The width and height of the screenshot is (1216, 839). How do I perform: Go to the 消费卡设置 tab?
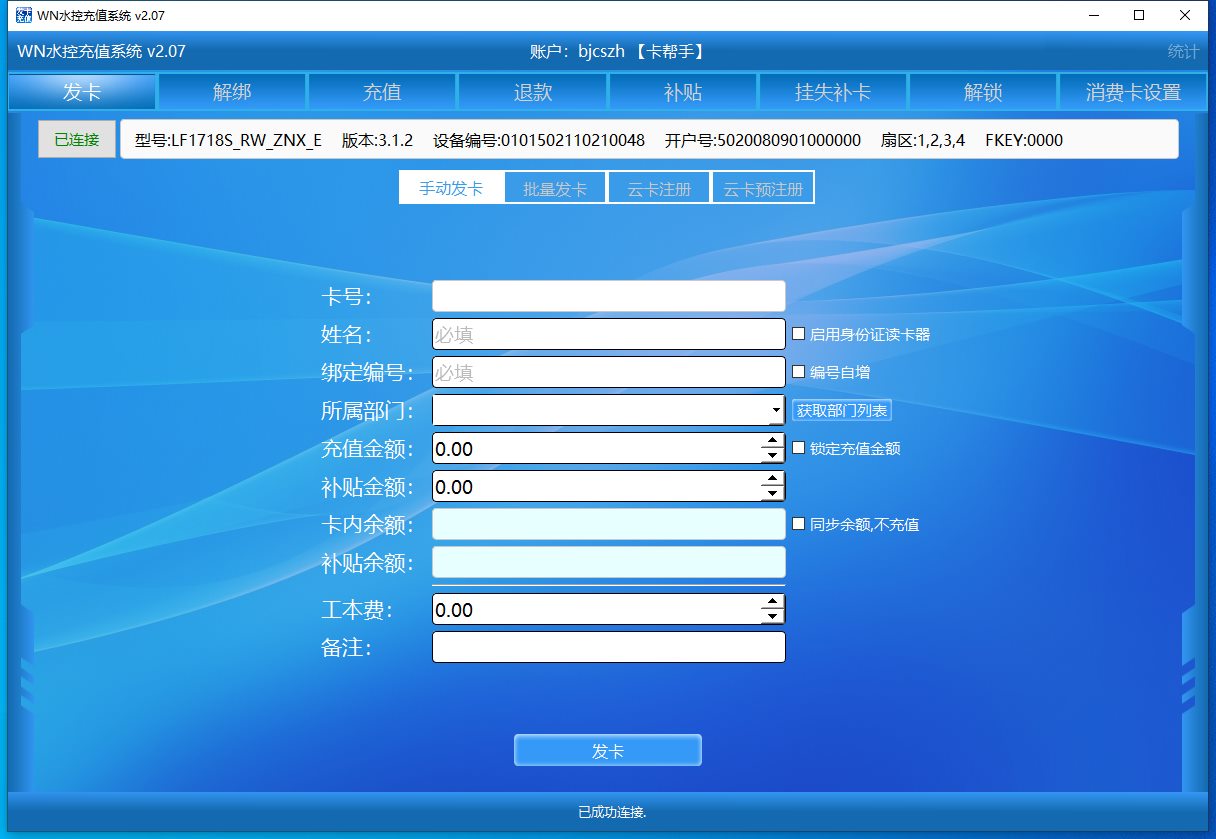pyautogui.click(x=1133, y=93)
